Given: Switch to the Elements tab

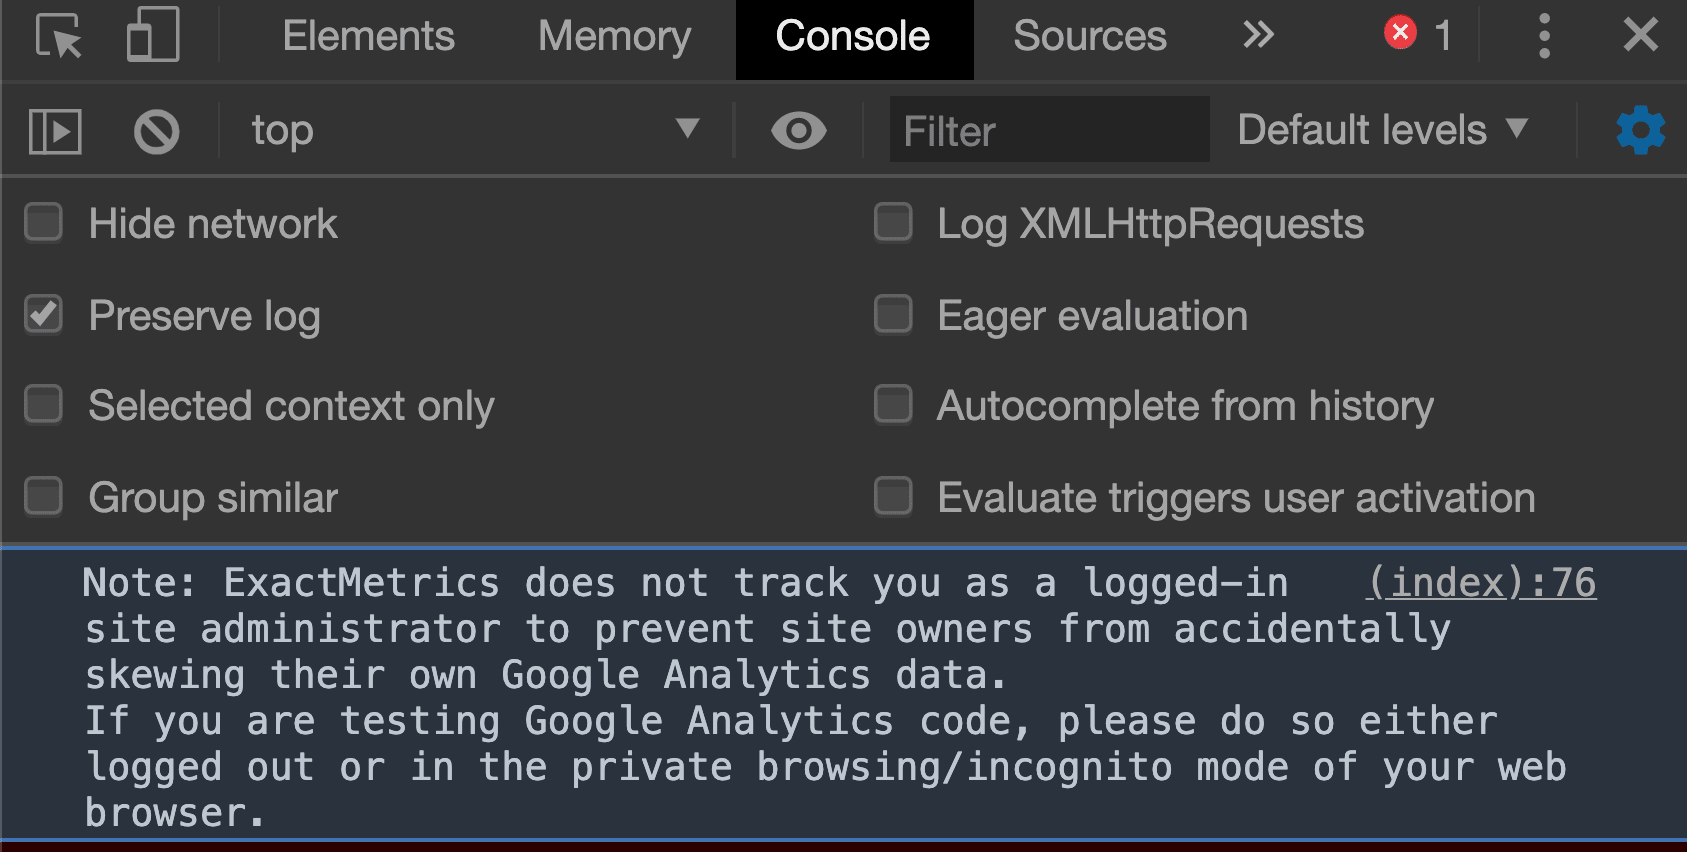Looking at the screenshot, I should (368, 36).
